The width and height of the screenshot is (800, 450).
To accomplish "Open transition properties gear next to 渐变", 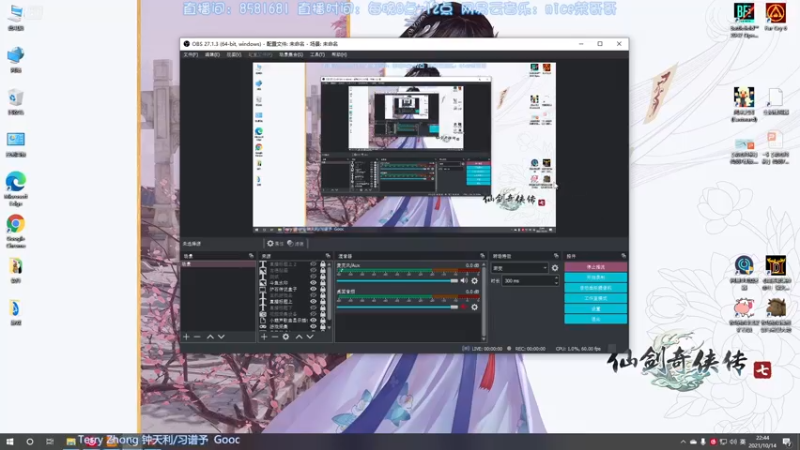I will point(555,268).
